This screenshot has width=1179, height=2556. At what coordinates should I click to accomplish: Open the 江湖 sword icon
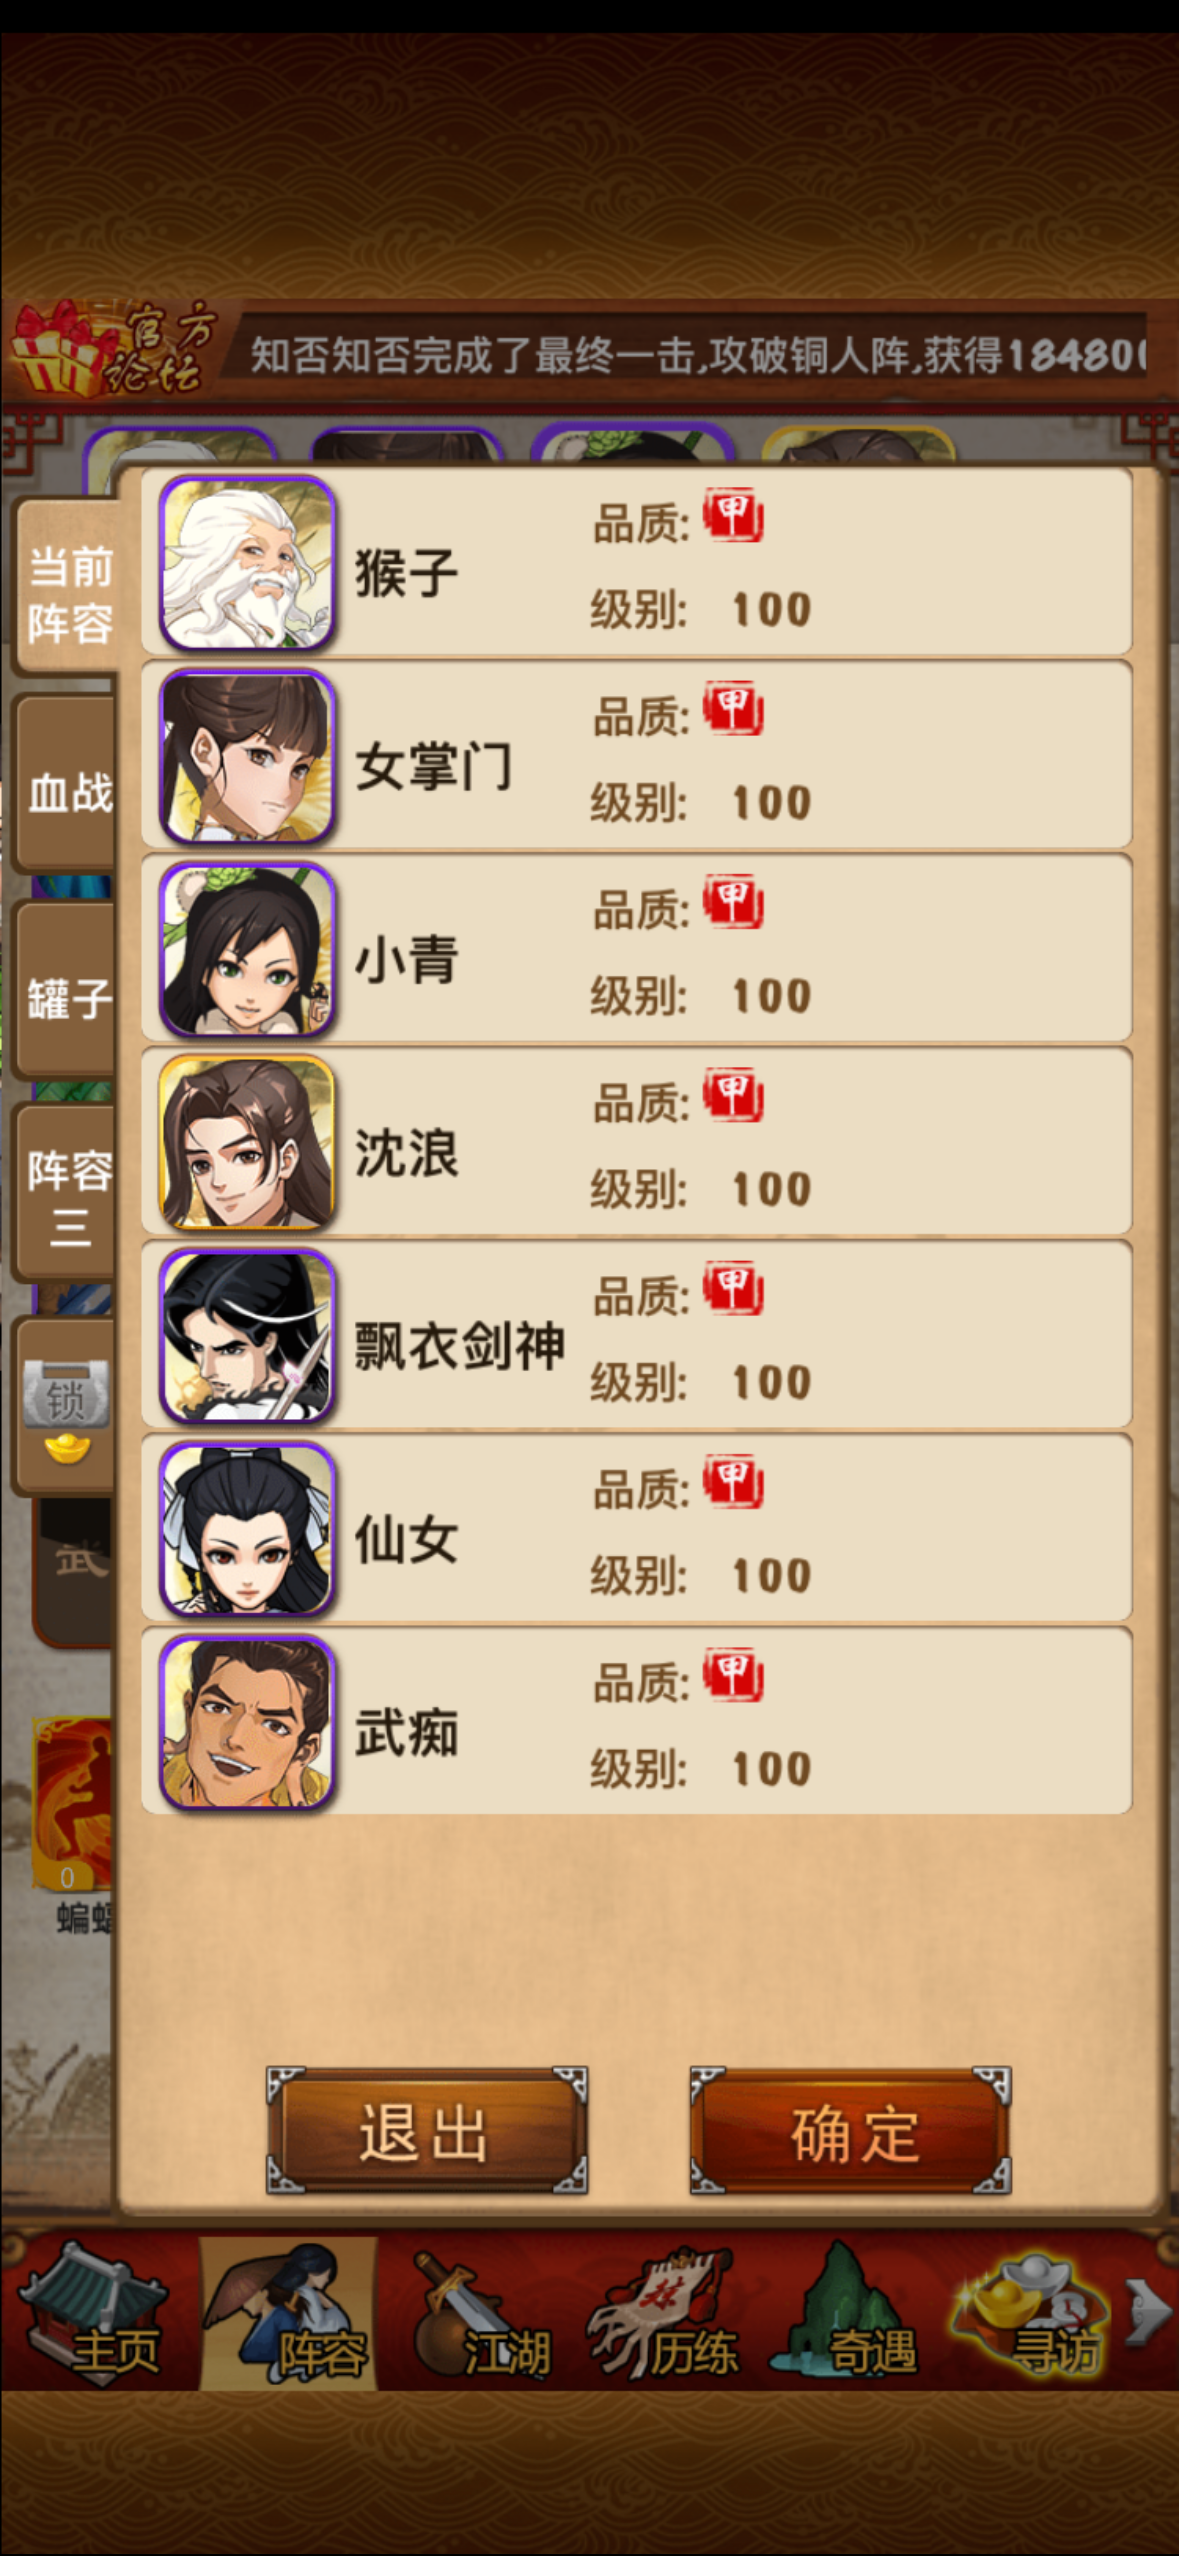click(x=480, y=2313)
